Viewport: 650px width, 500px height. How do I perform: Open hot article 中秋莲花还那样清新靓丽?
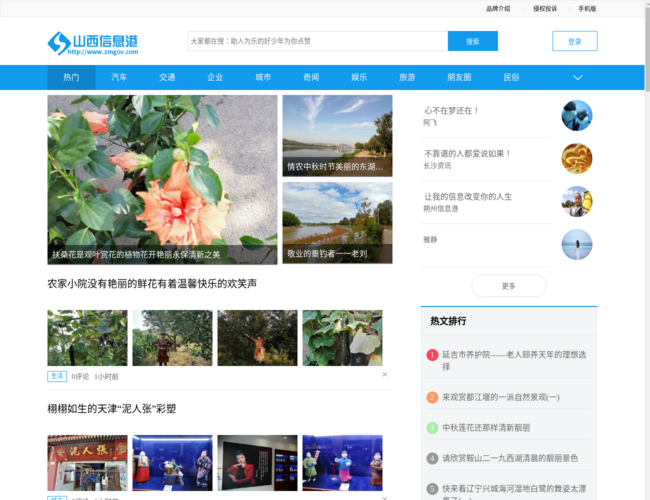(486, 427)
